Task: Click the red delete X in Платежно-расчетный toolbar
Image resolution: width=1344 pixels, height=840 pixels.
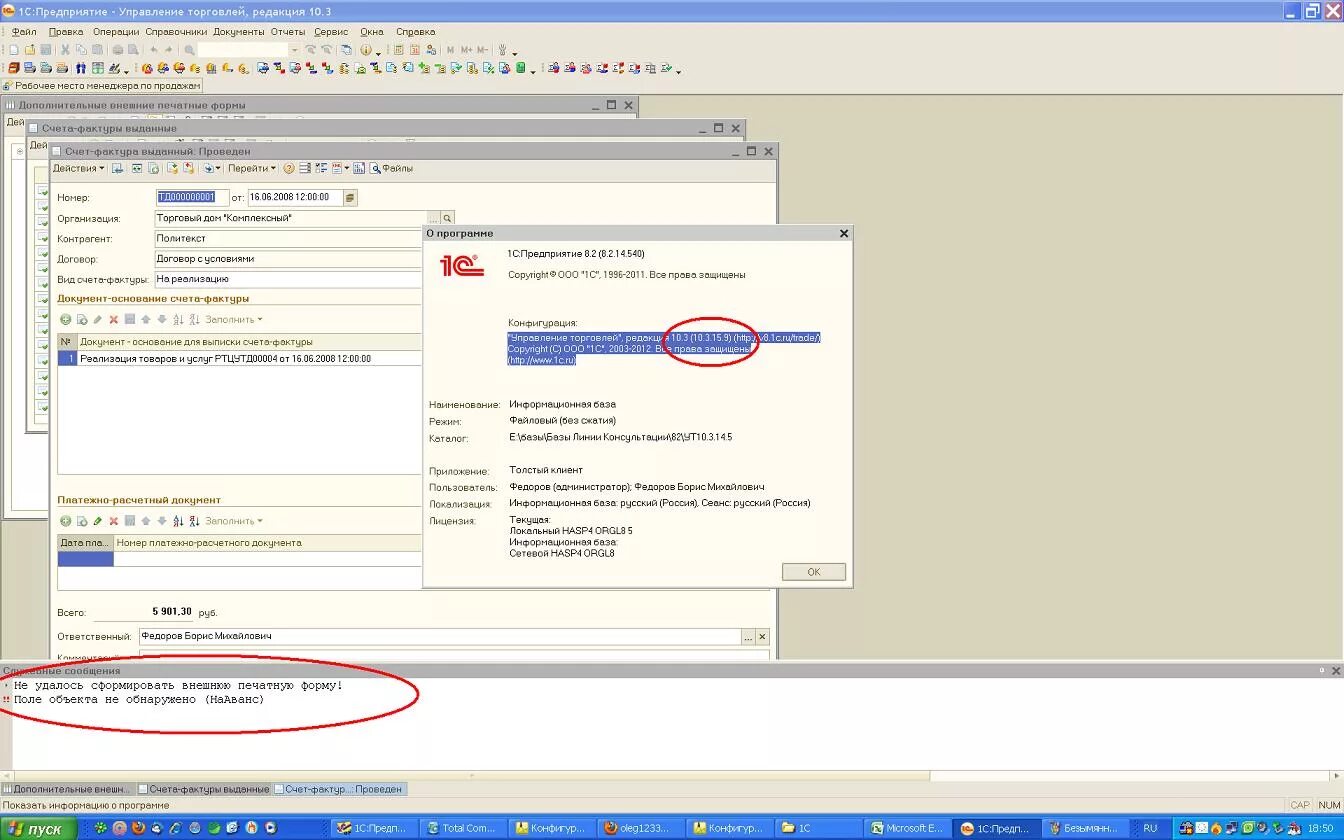Action: 113,521
